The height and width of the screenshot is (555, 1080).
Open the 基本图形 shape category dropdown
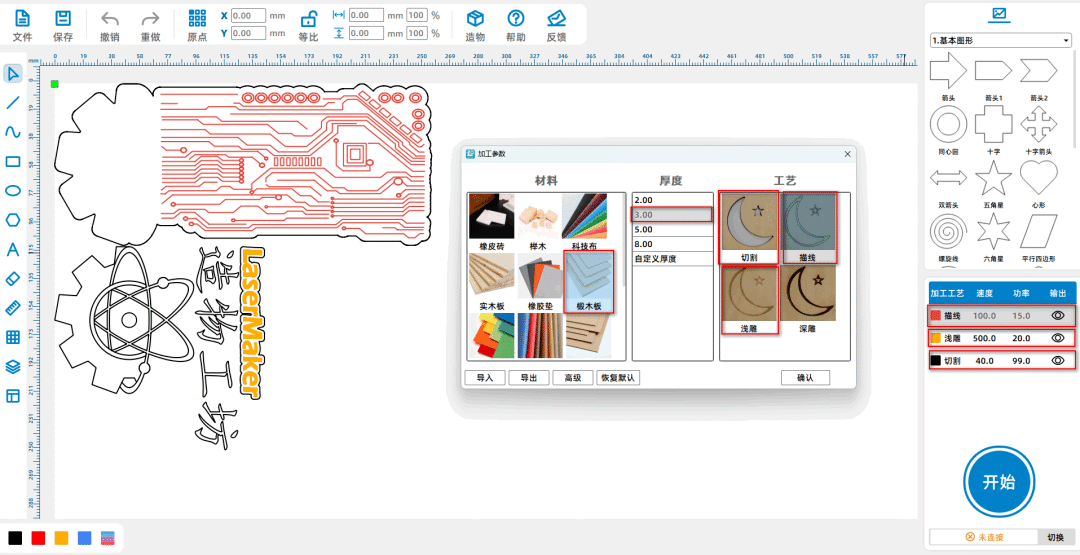click(999, 41)
